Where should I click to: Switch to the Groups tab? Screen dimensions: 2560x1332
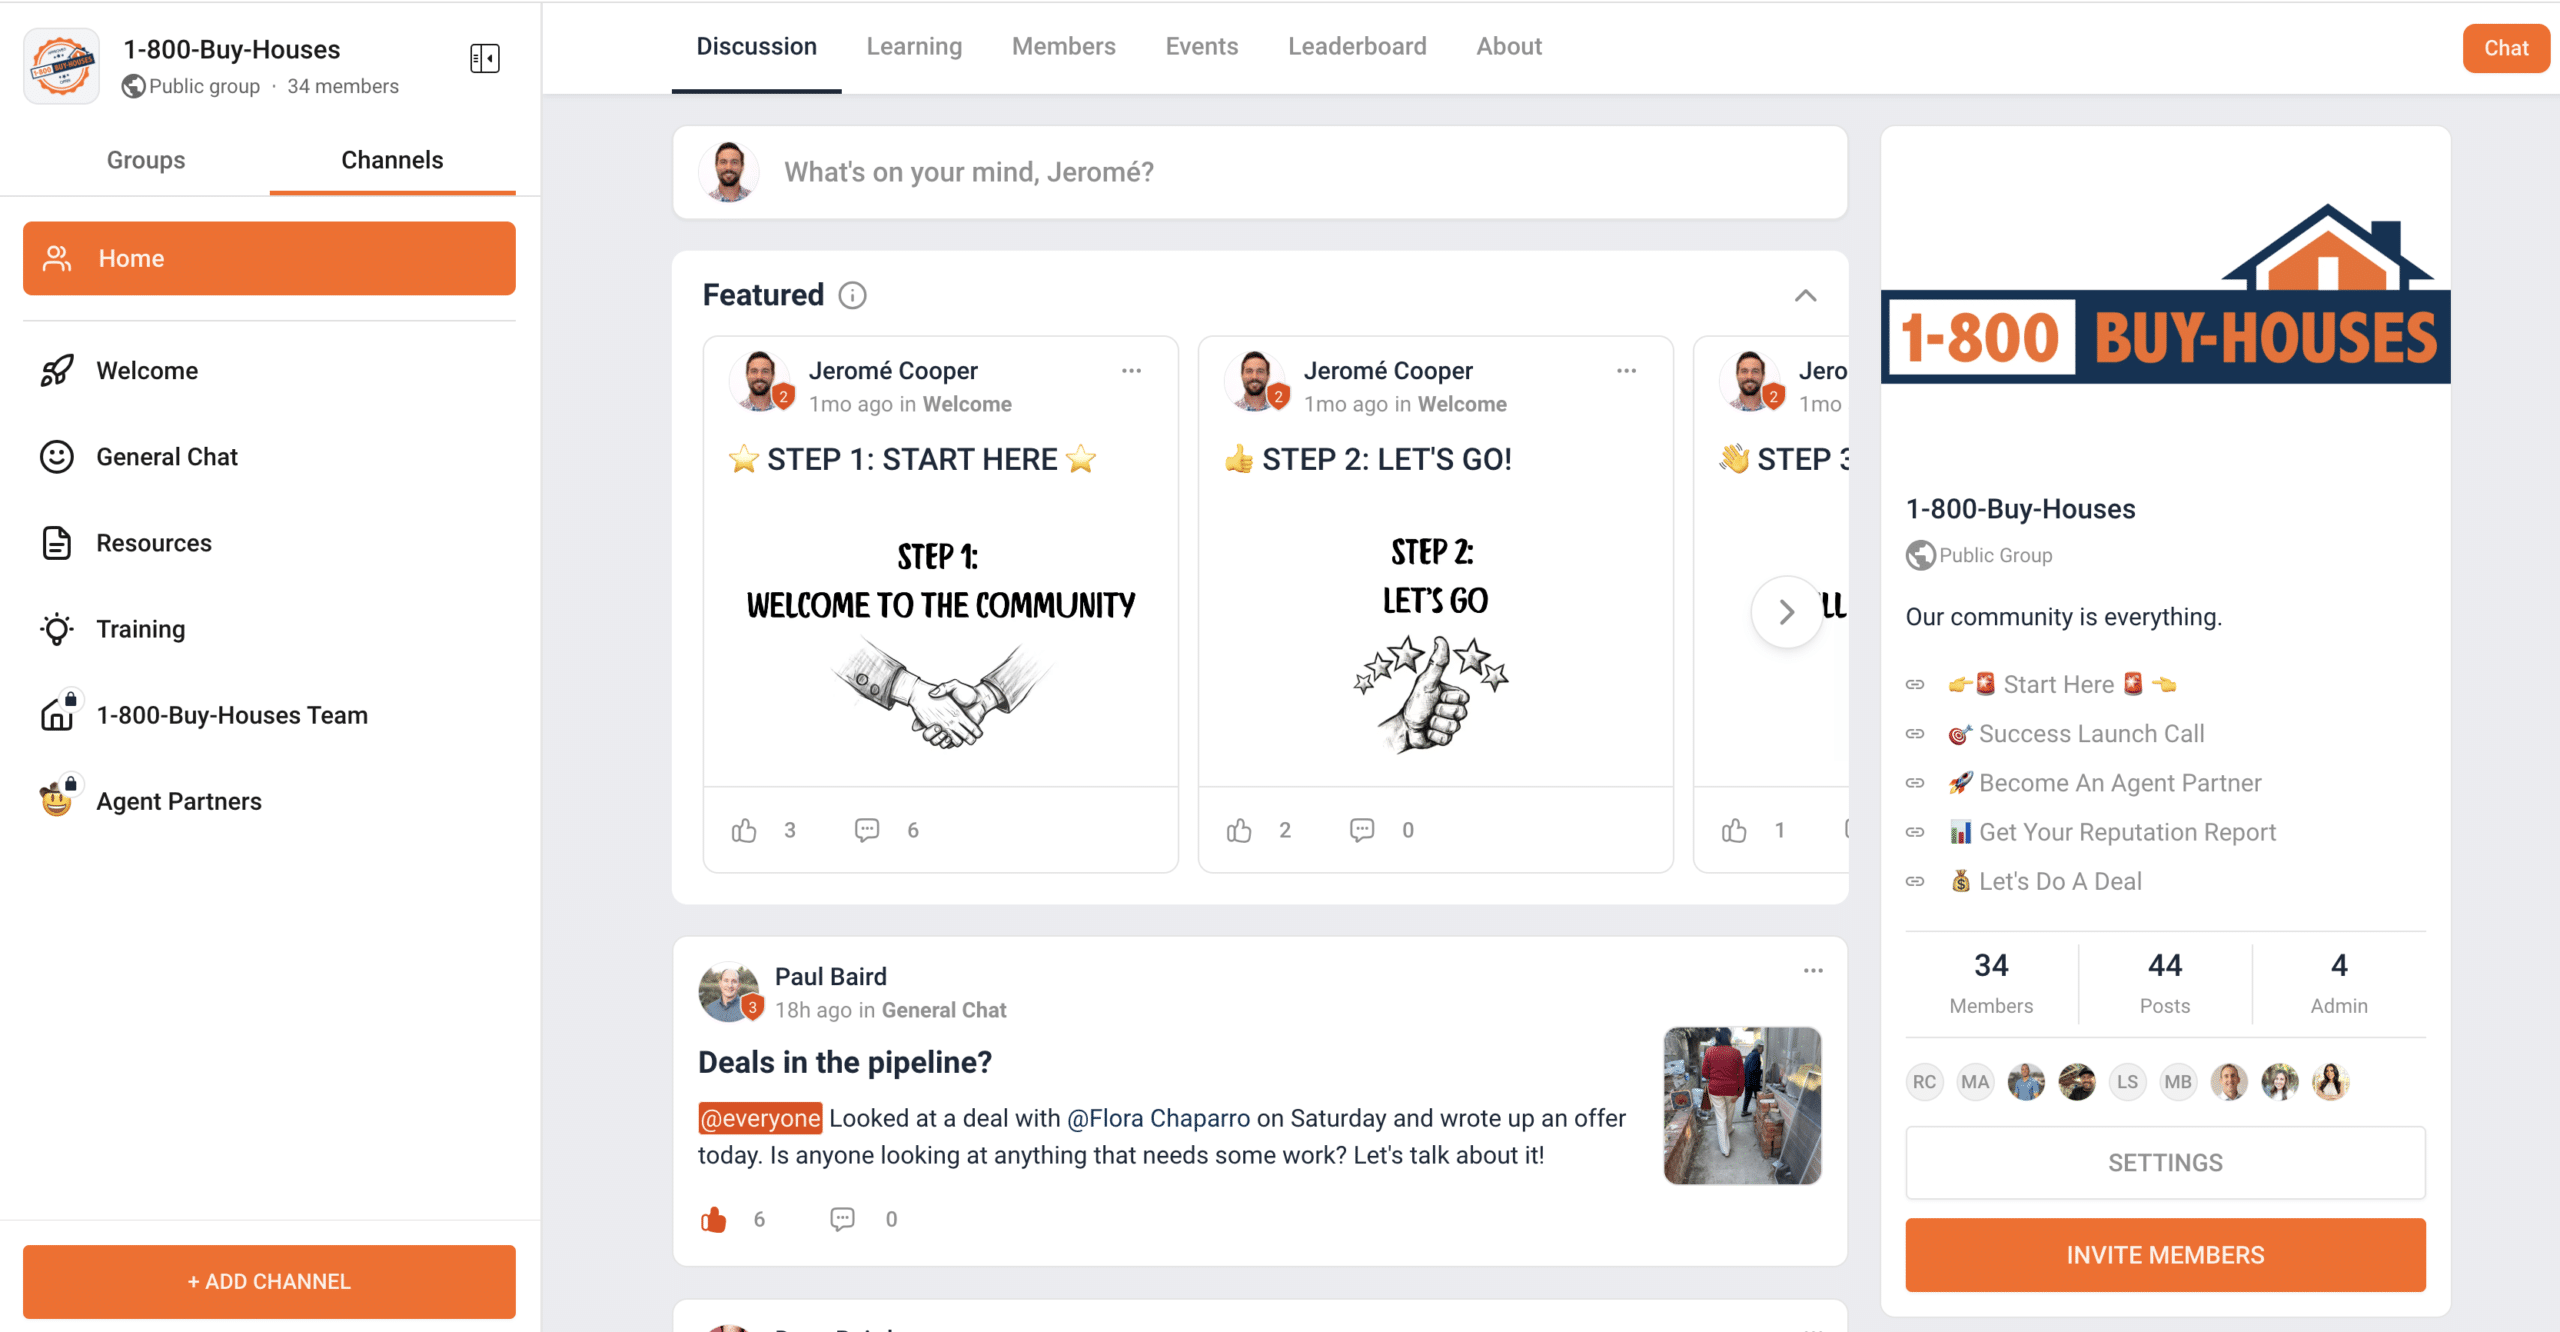(x=146, y=160)
